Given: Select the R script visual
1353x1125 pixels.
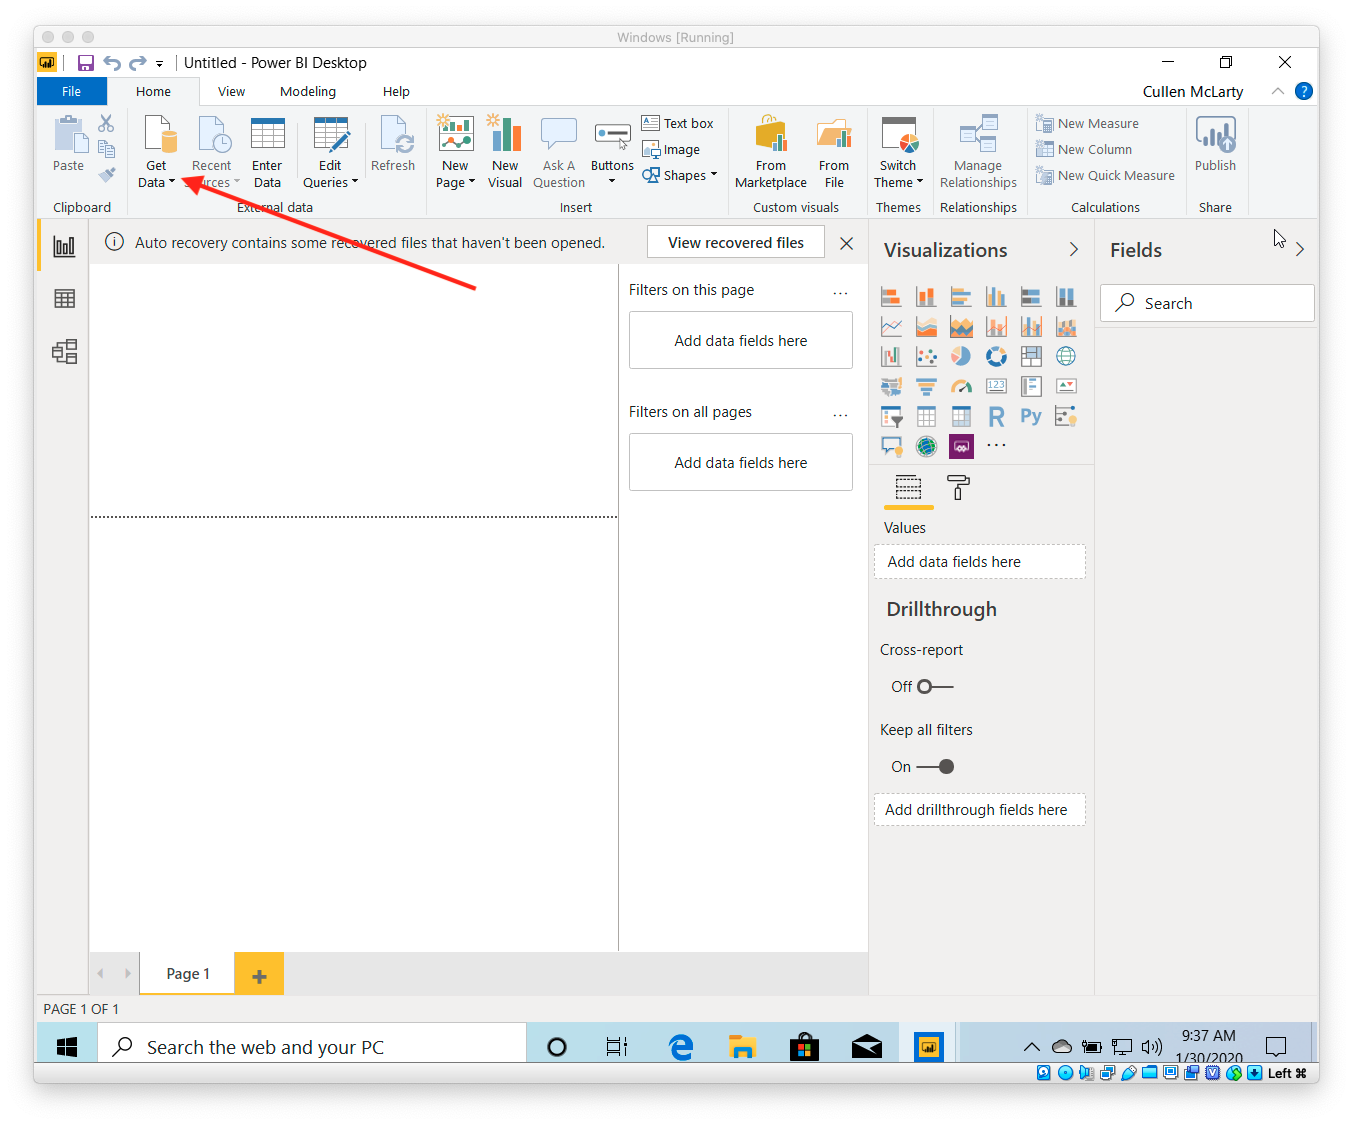Looking at the screenshot, I should pos(996,416).
